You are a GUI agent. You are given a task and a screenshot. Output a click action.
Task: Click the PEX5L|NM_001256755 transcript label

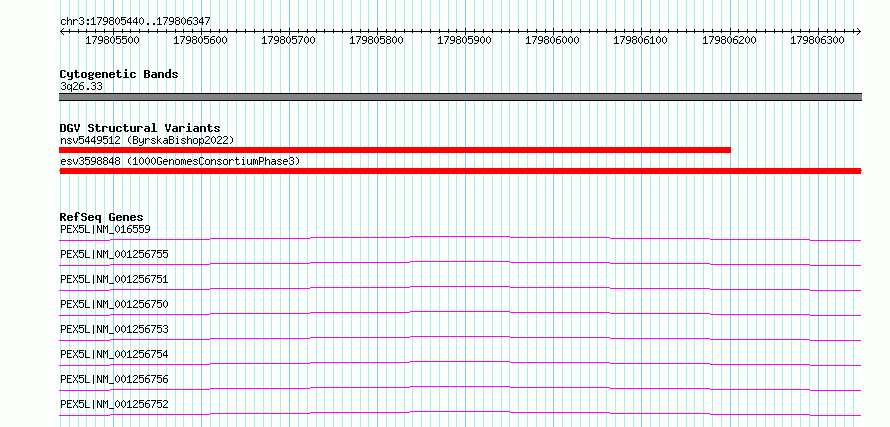[x=114, y=254]
